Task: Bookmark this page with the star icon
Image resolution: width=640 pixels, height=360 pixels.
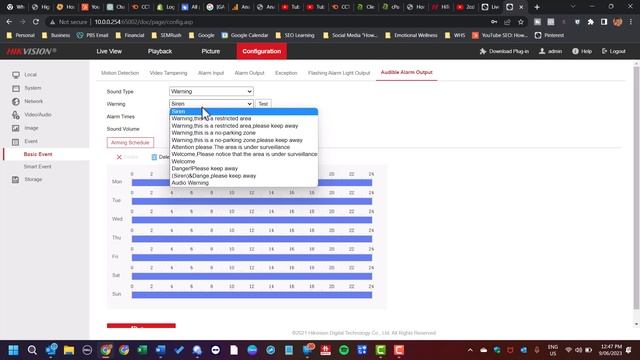Action: [x=521, y=22]
